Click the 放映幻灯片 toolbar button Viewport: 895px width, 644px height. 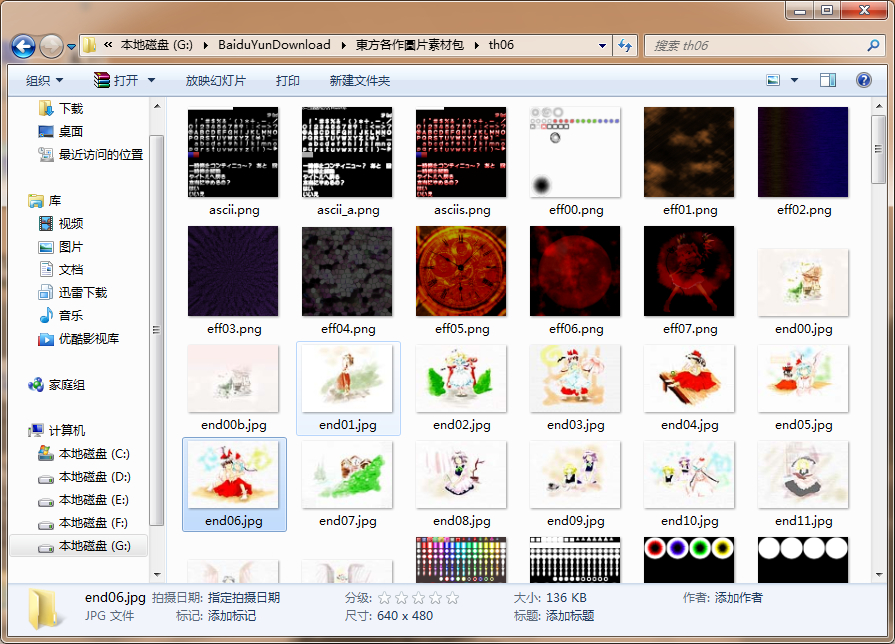(215, 80)
